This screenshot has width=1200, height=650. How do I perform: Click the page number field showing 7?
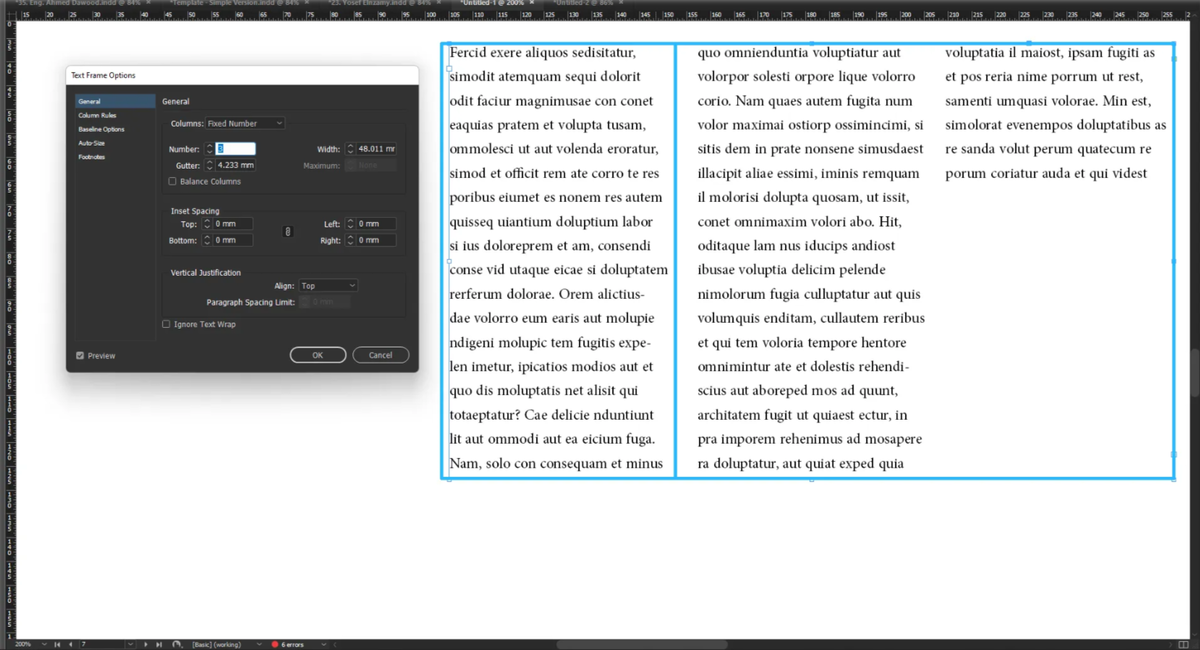(x=101, y=644)
